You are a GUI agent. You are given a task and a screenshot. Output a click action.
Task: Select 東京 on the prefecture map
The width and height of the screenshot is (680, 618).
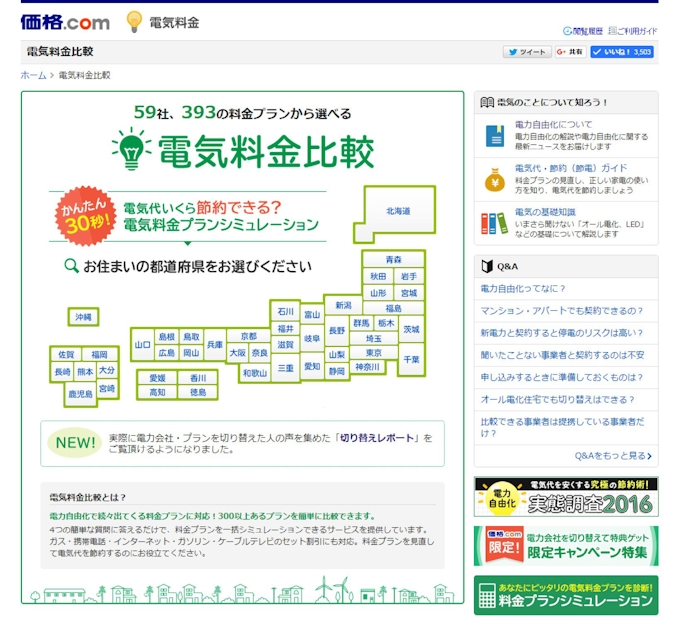pyautogui.click(x=374, y=353)
